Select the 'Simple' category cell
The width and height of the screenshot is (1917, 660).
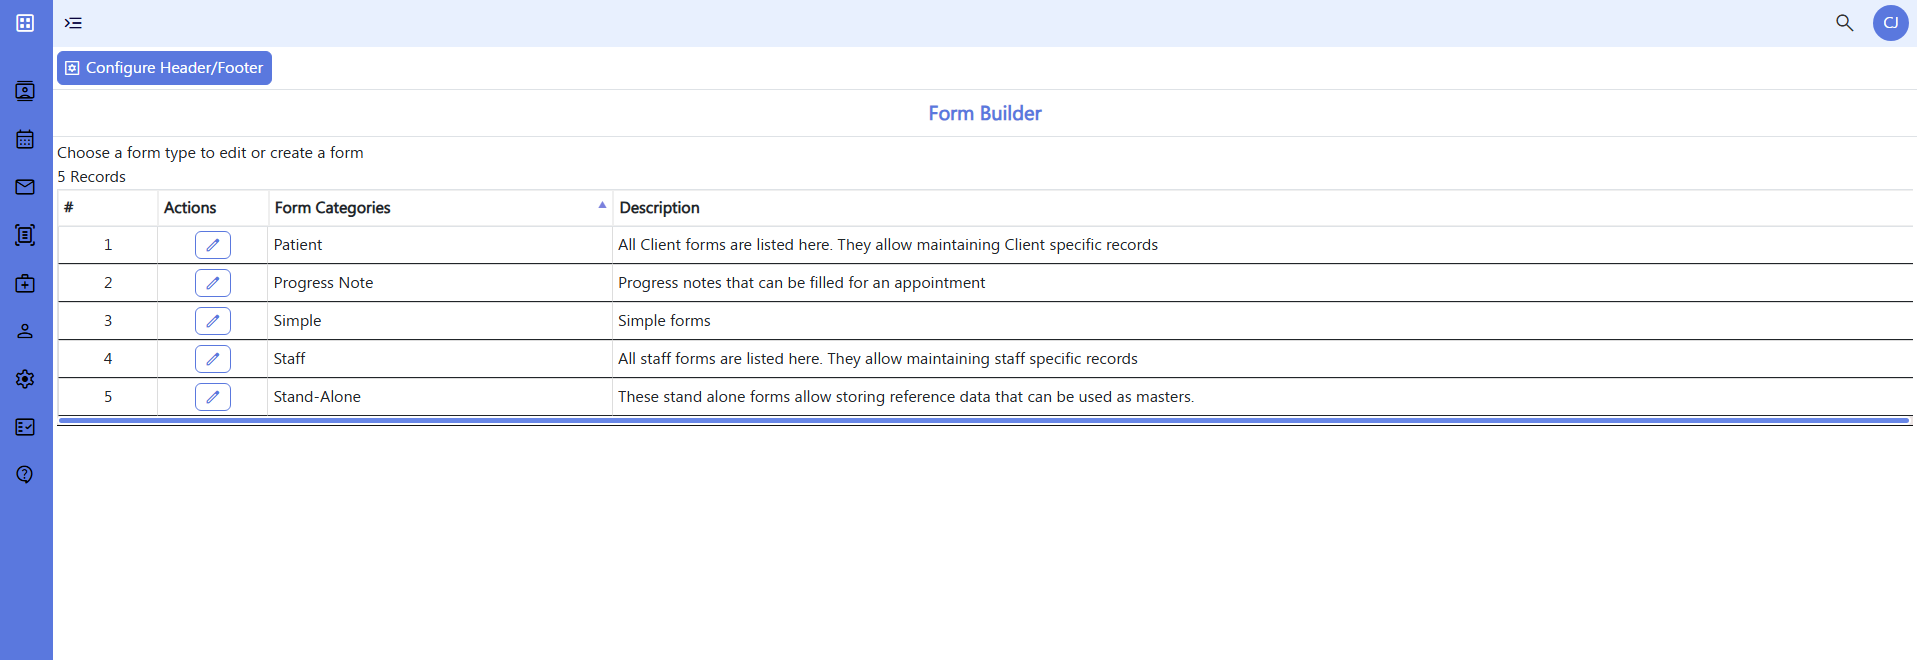pyautogui.click(x=440, y=321)
